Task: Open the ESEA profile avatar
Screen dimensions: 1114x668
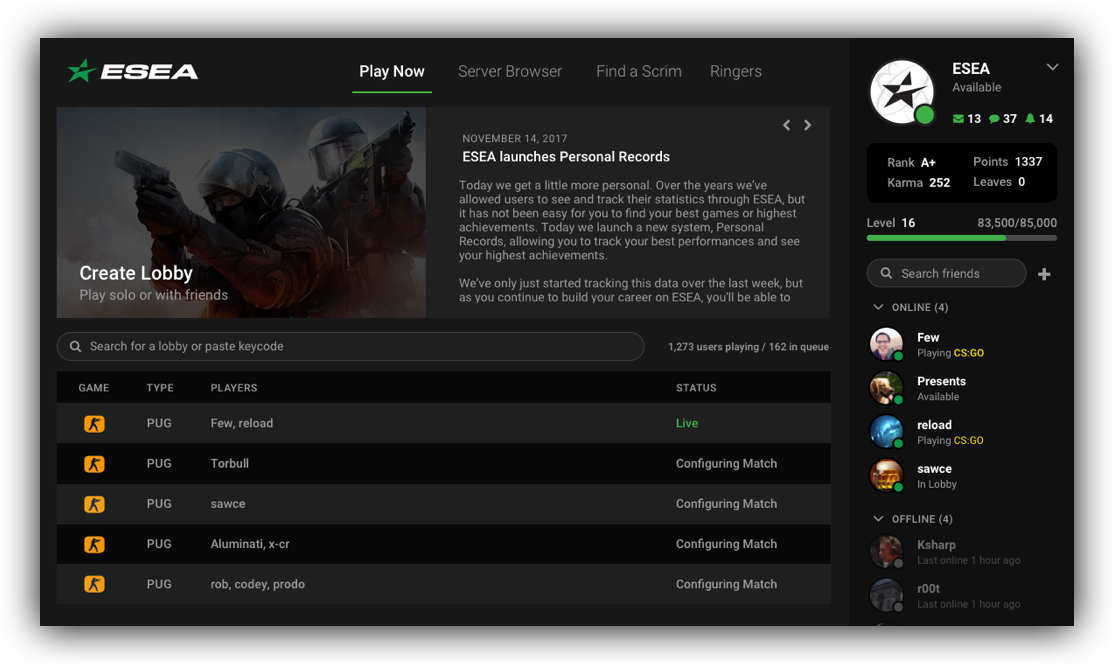Action: (902, 92)
